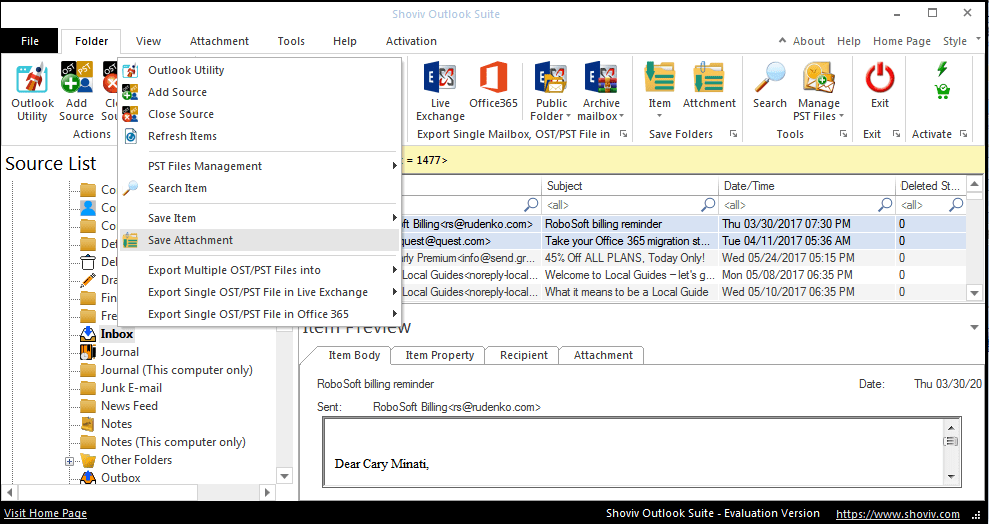This screenshot has height=524, width=989.
Task: Click the Journal folder icon
Action: click(88, 352)
